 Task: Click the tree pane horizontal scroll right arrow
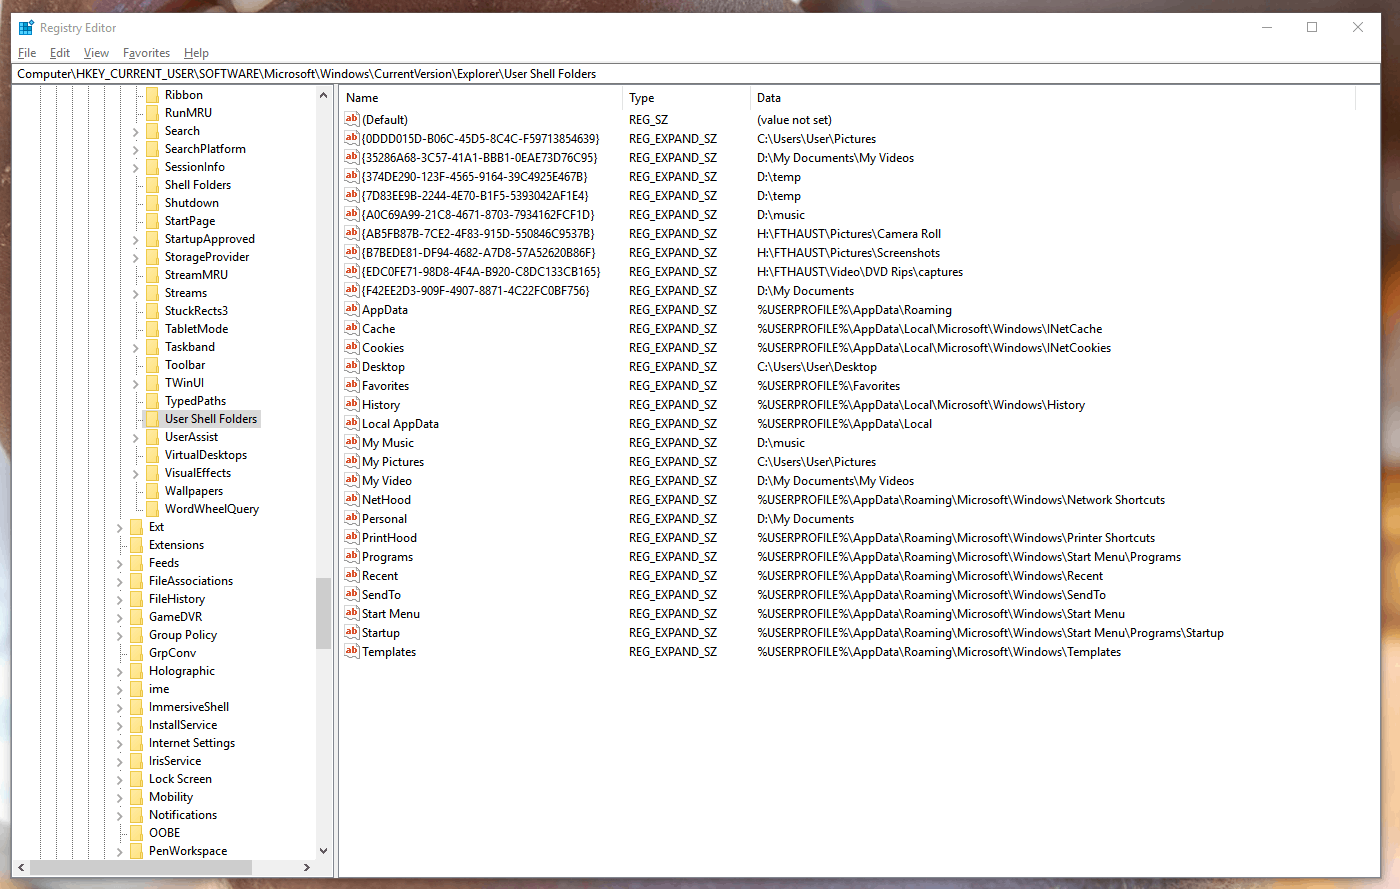306,868
